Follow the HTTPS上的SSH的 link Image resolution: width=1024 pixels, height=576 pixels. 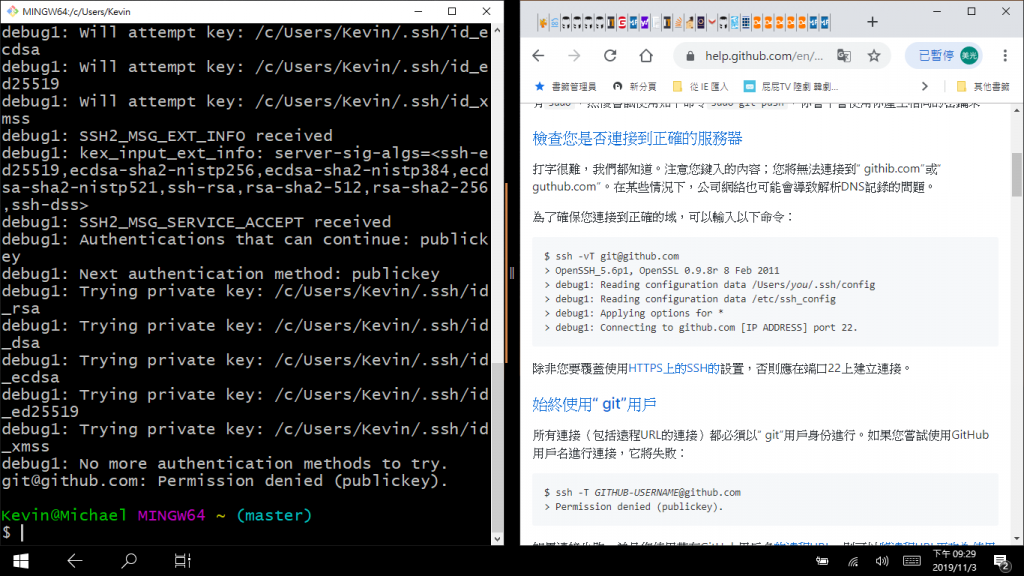[673, 369]
